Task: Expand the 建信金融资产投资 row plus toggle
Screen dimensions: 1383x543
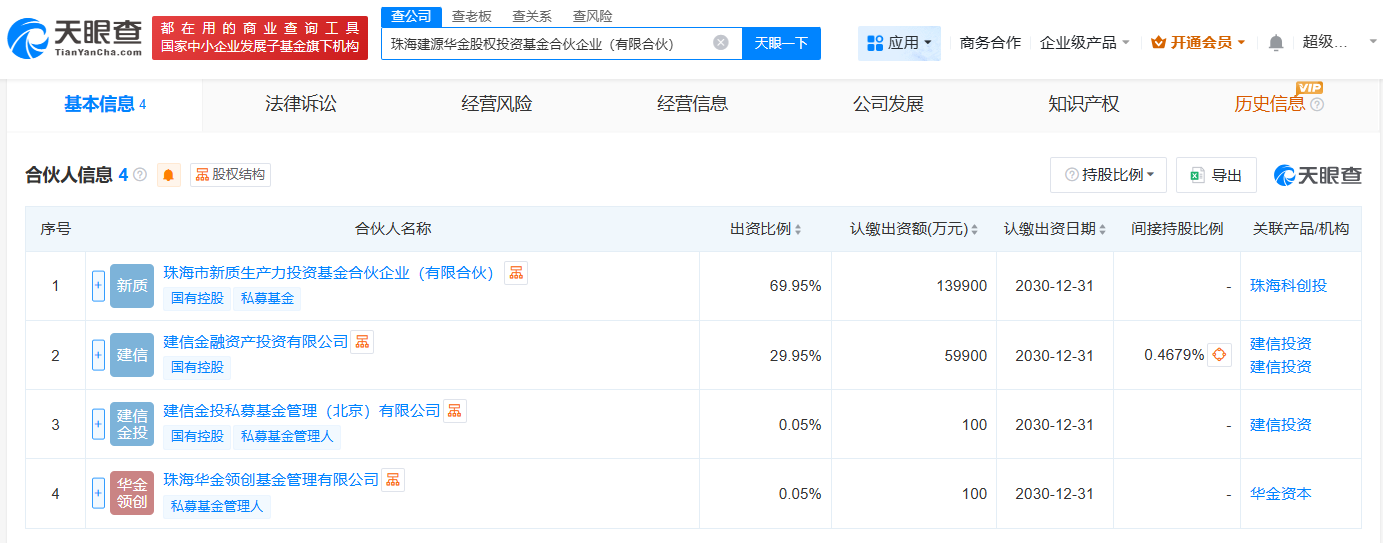Action: [x=98, y=355]
